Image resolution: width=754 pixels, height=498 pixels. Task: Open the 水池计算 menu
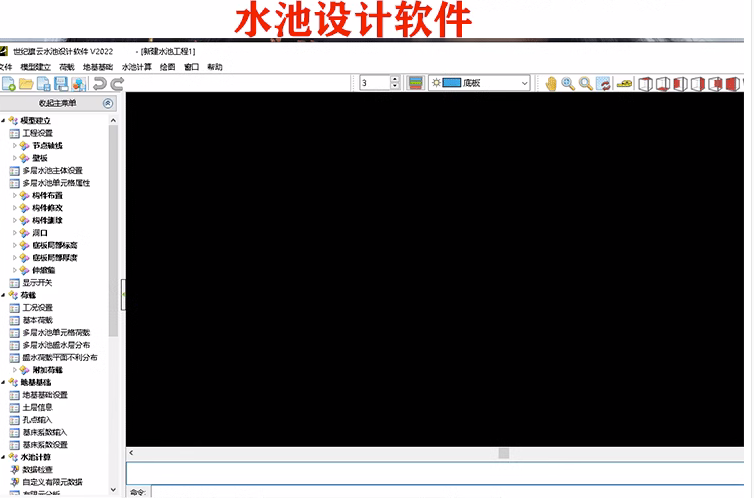coord(136,66)
